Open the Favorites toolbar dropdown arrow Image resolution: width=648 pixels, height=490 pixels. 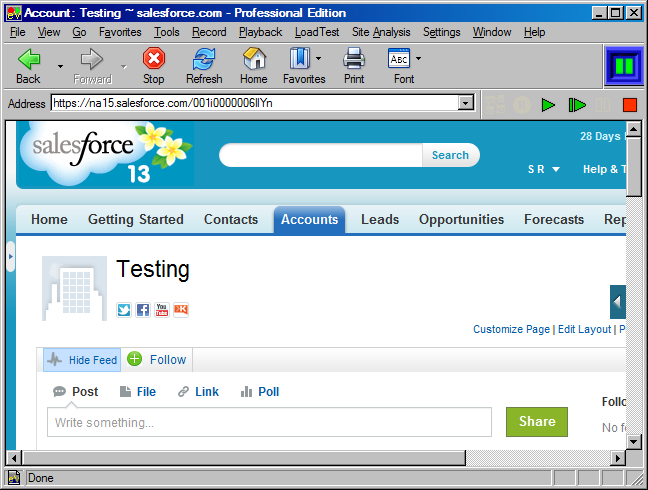pyautogui.click(x=318, y=58)
